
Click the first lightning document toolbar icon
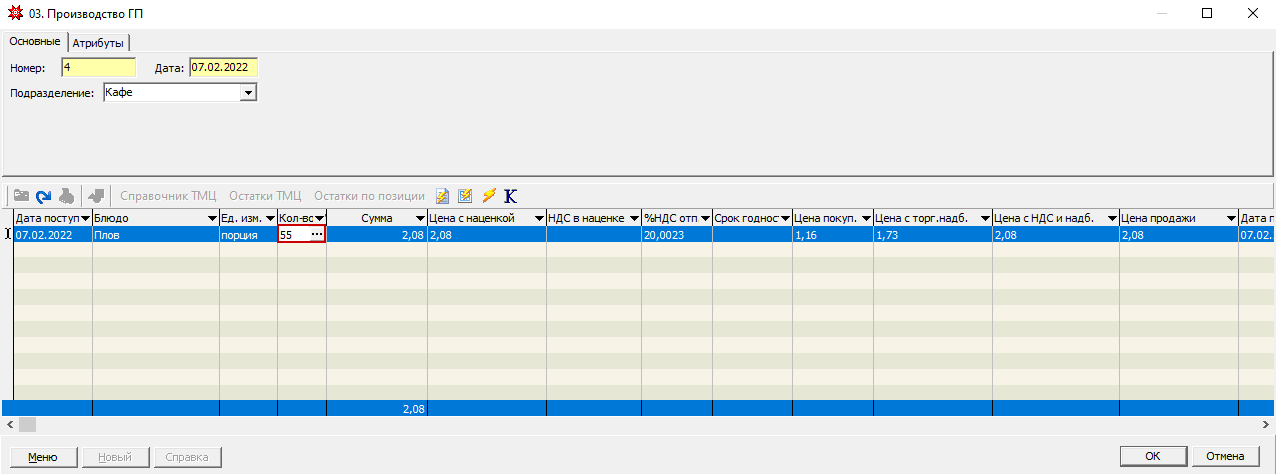pyautogui.click(x=443, y=196)
